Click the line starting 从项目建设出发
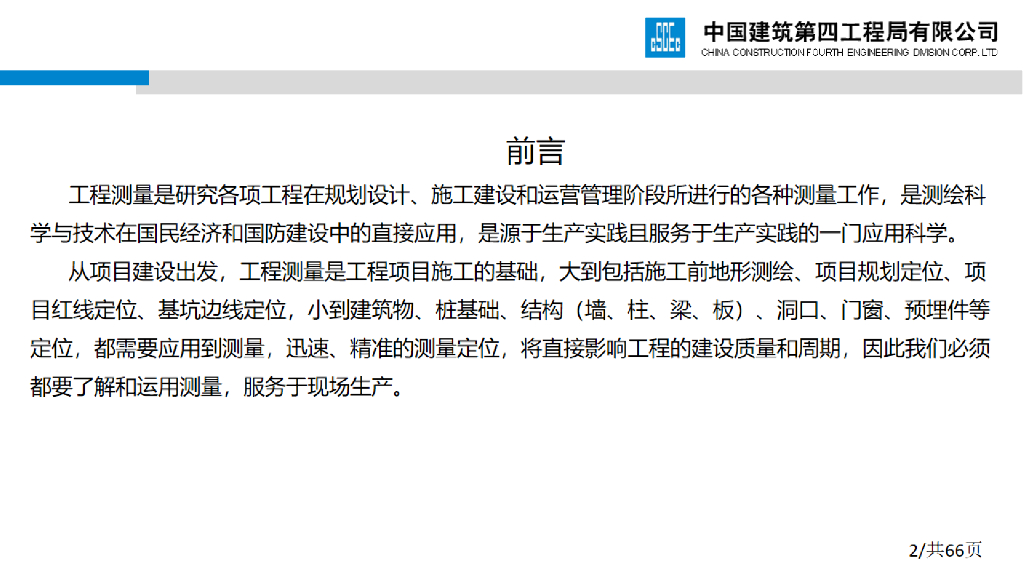The height and width of the screenshot is (576, 1024). (527, 272)
